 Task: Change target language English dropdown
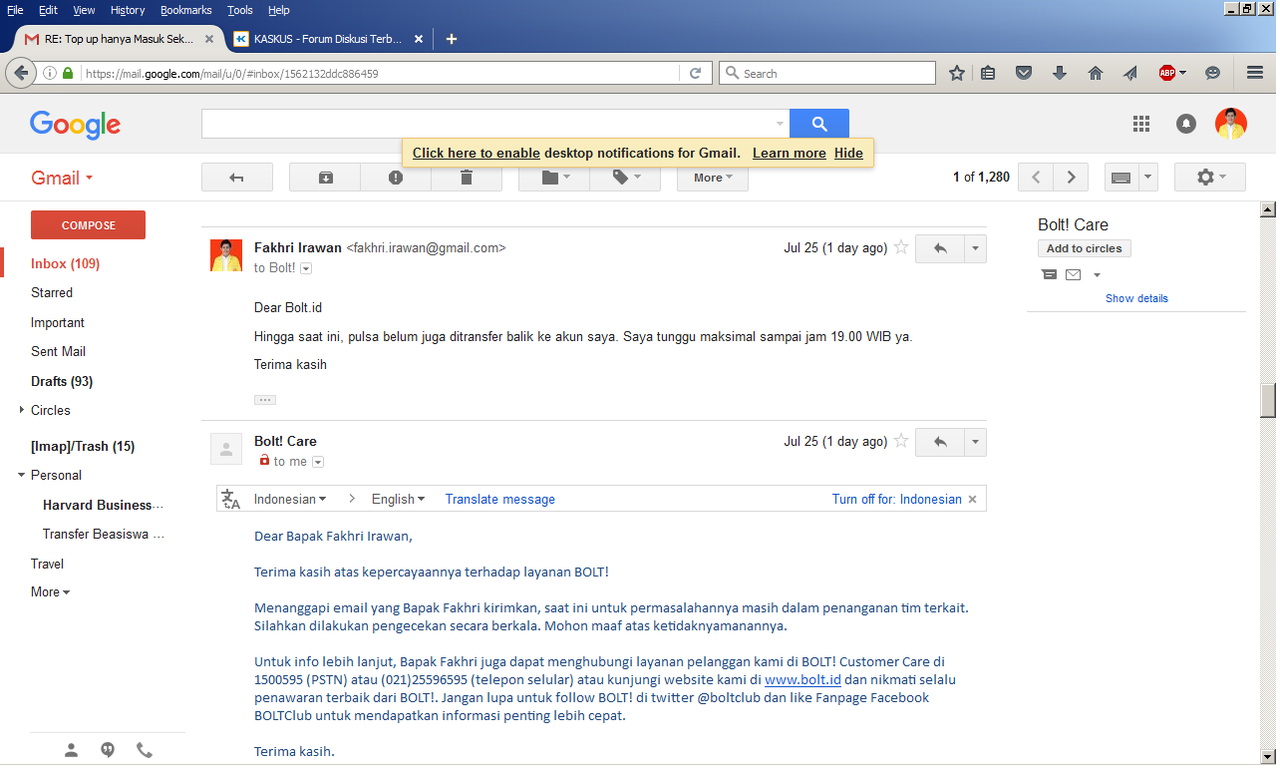398,499
